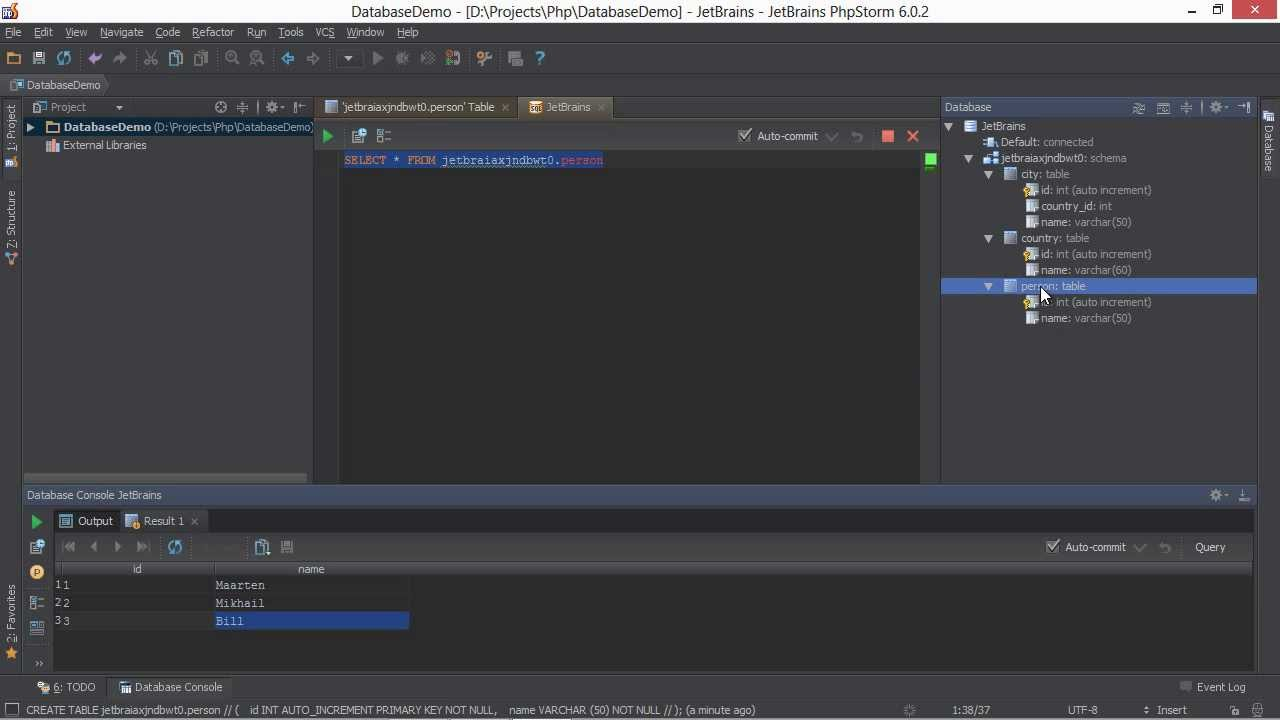Open the bottom console panel settings gear
This screenshot has width=1280, height=720.
pyautogui.click(x=1218, y=495)
